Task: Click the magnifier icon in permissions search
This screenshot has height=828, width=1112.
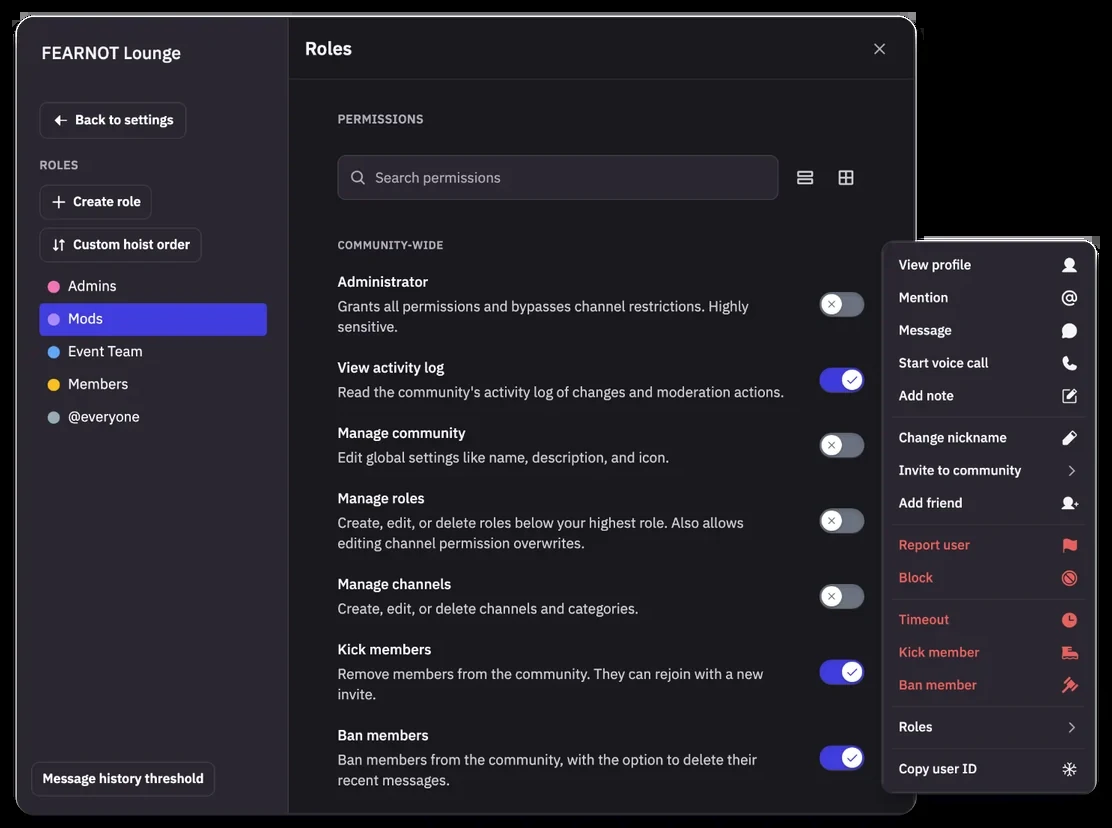Action: [x=358, y=177]
